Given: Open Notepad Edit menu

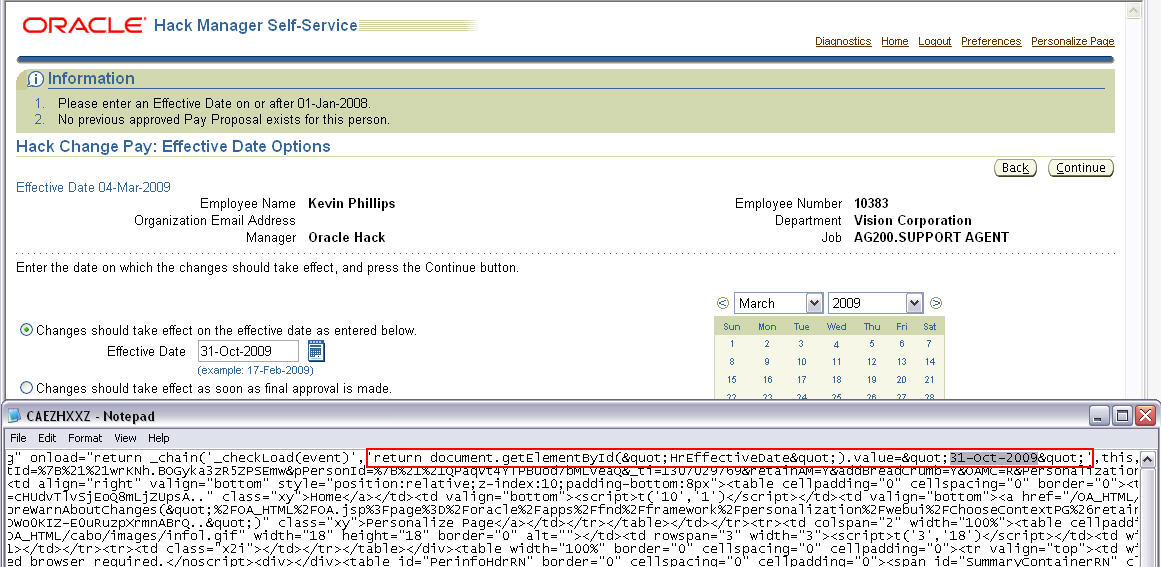Looking at the screenshot, I should pyautogui.click(x=47, y=438).
